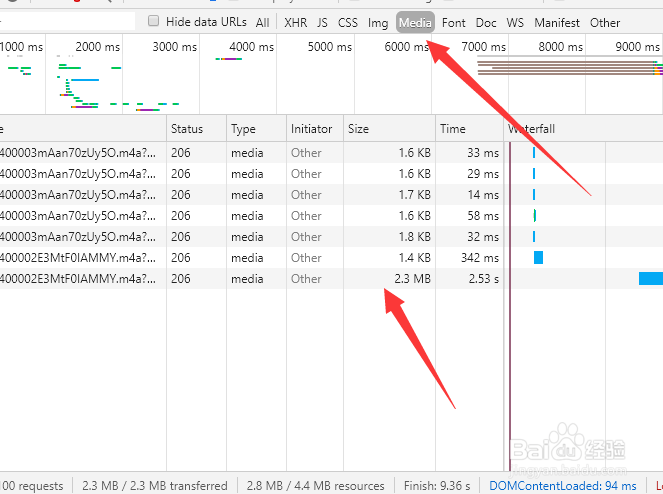The image size is (663, 494).
Task: Click the 9000 ms mark in the overview timeline
Action: (x=638, y=47)
